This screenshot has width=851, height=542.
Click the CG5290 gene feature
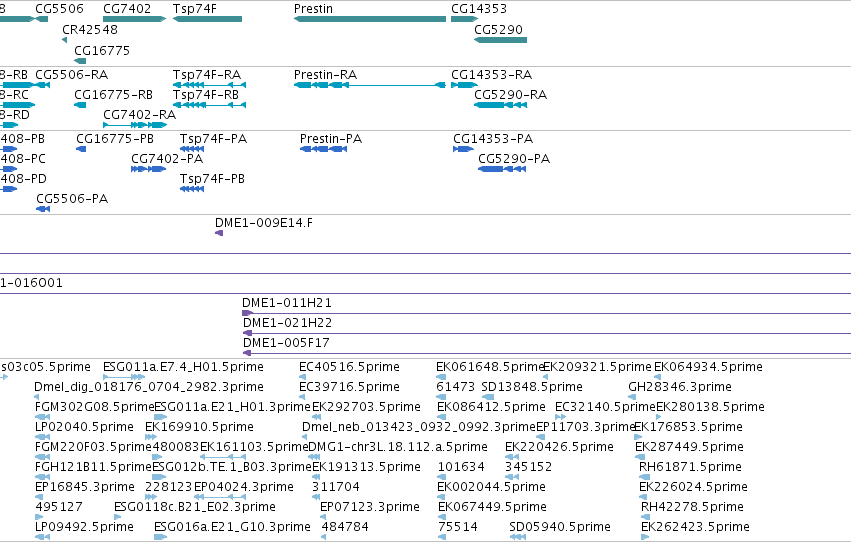coord(500,40)
